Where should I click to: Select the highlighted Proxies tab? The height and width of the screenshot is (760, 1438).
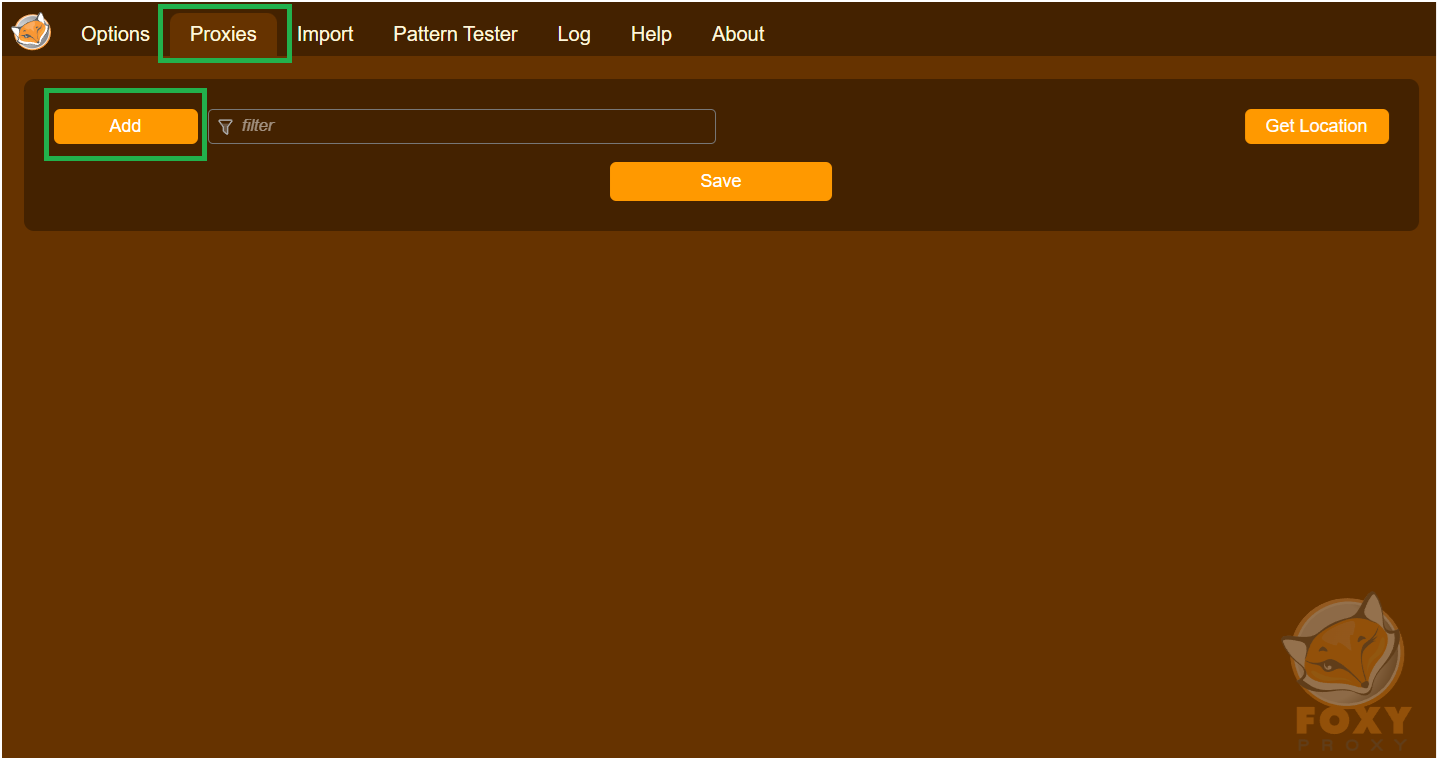pos(222,33)
